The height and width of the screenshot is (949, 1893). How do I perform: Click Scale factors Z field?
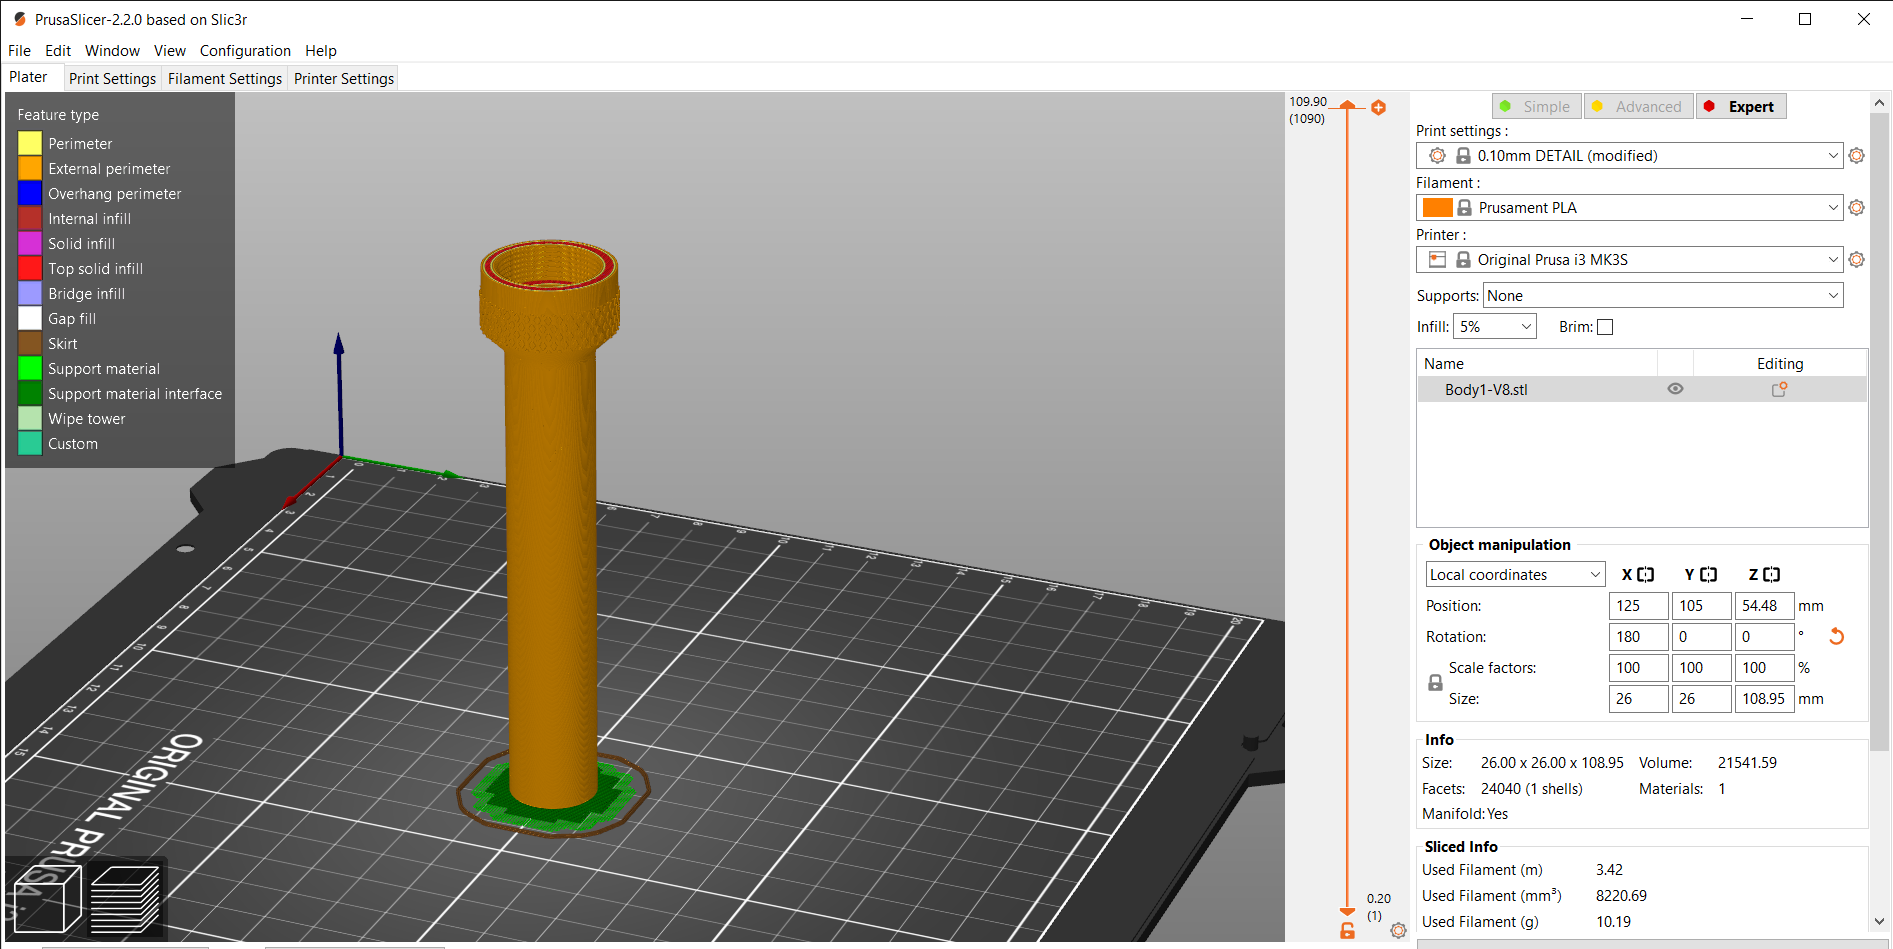(x=1764, y=668)
